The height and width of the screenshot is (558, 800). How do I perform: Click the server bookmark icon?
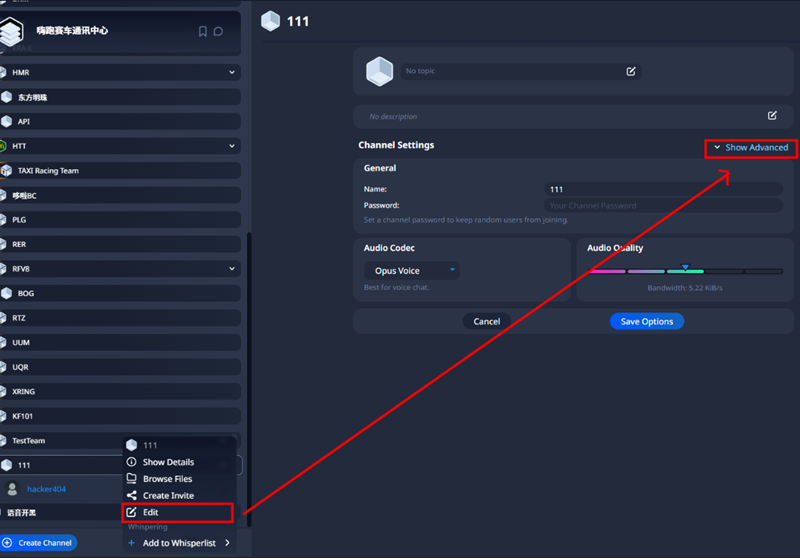pos(203,31)
